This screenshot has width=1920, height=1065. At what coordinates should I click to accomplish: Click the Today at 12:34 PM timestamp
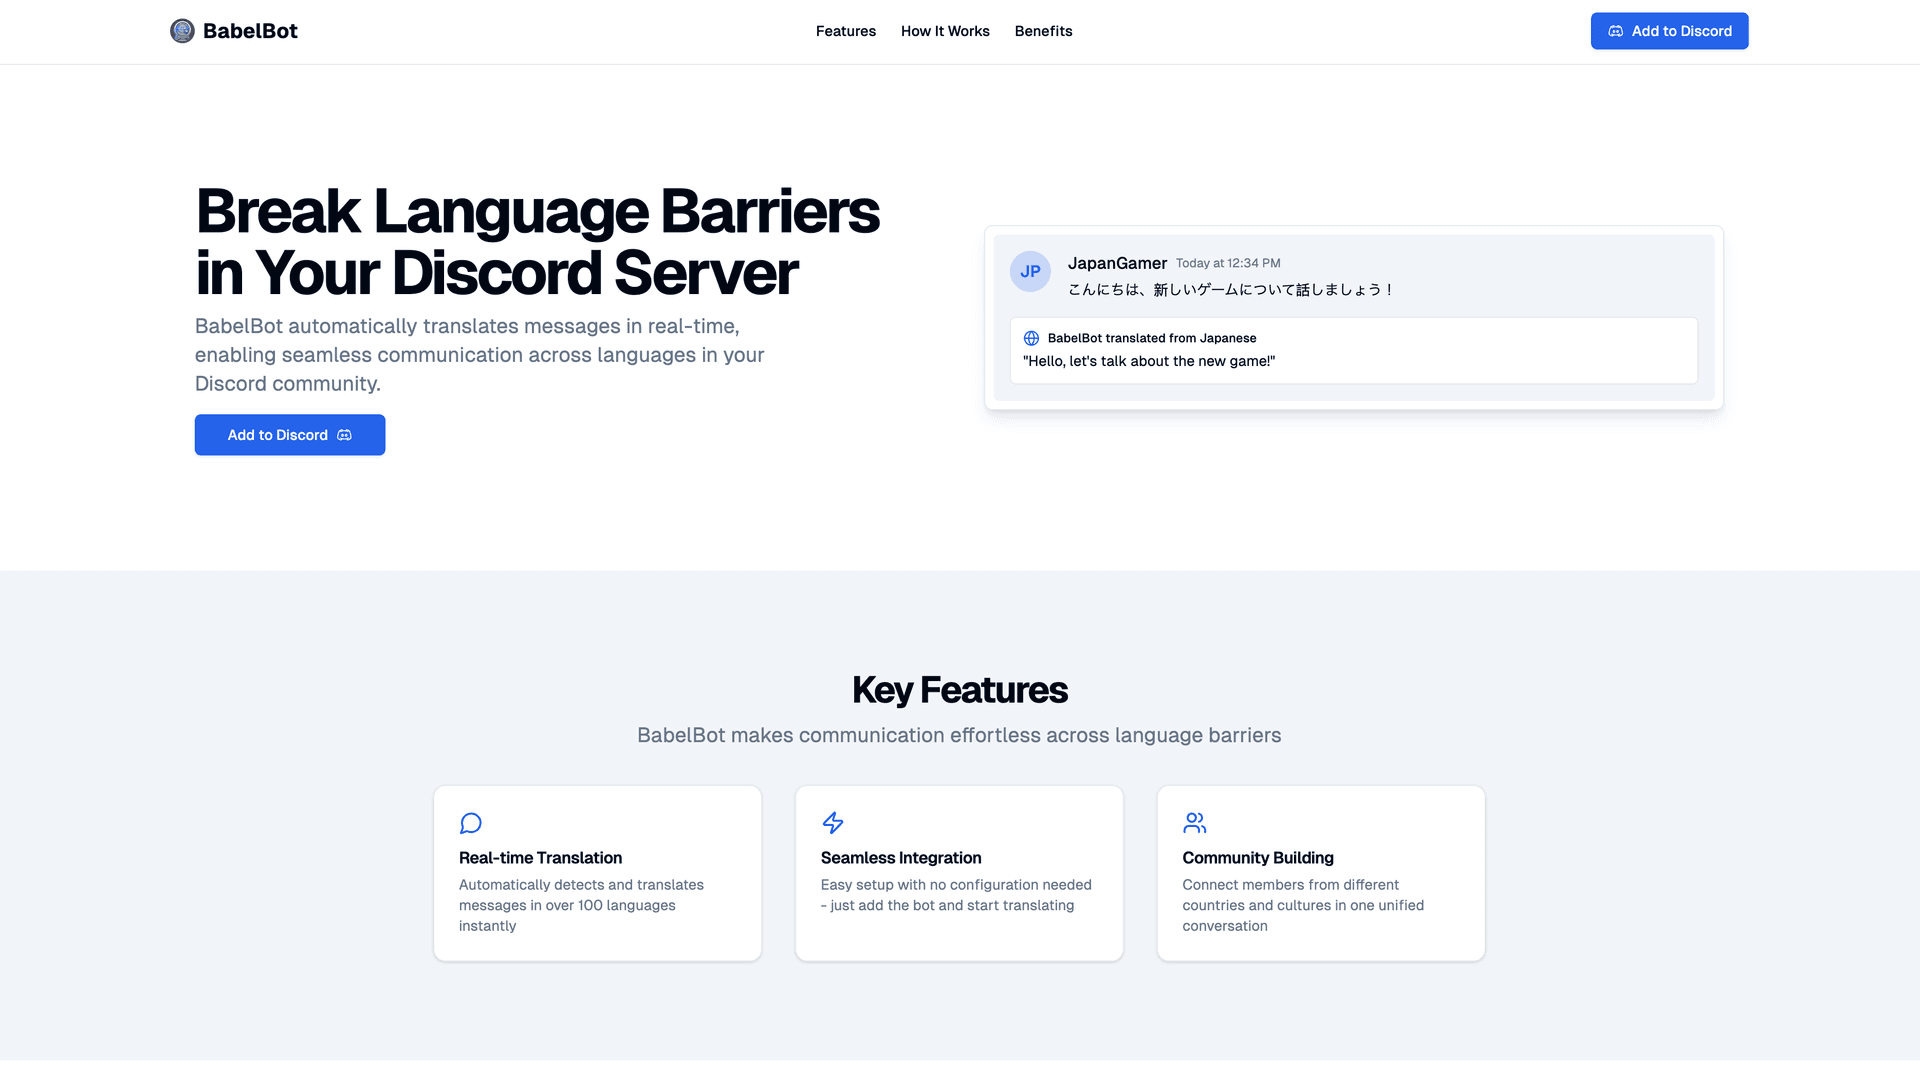pyautogui.click(x=1228, y=263)
